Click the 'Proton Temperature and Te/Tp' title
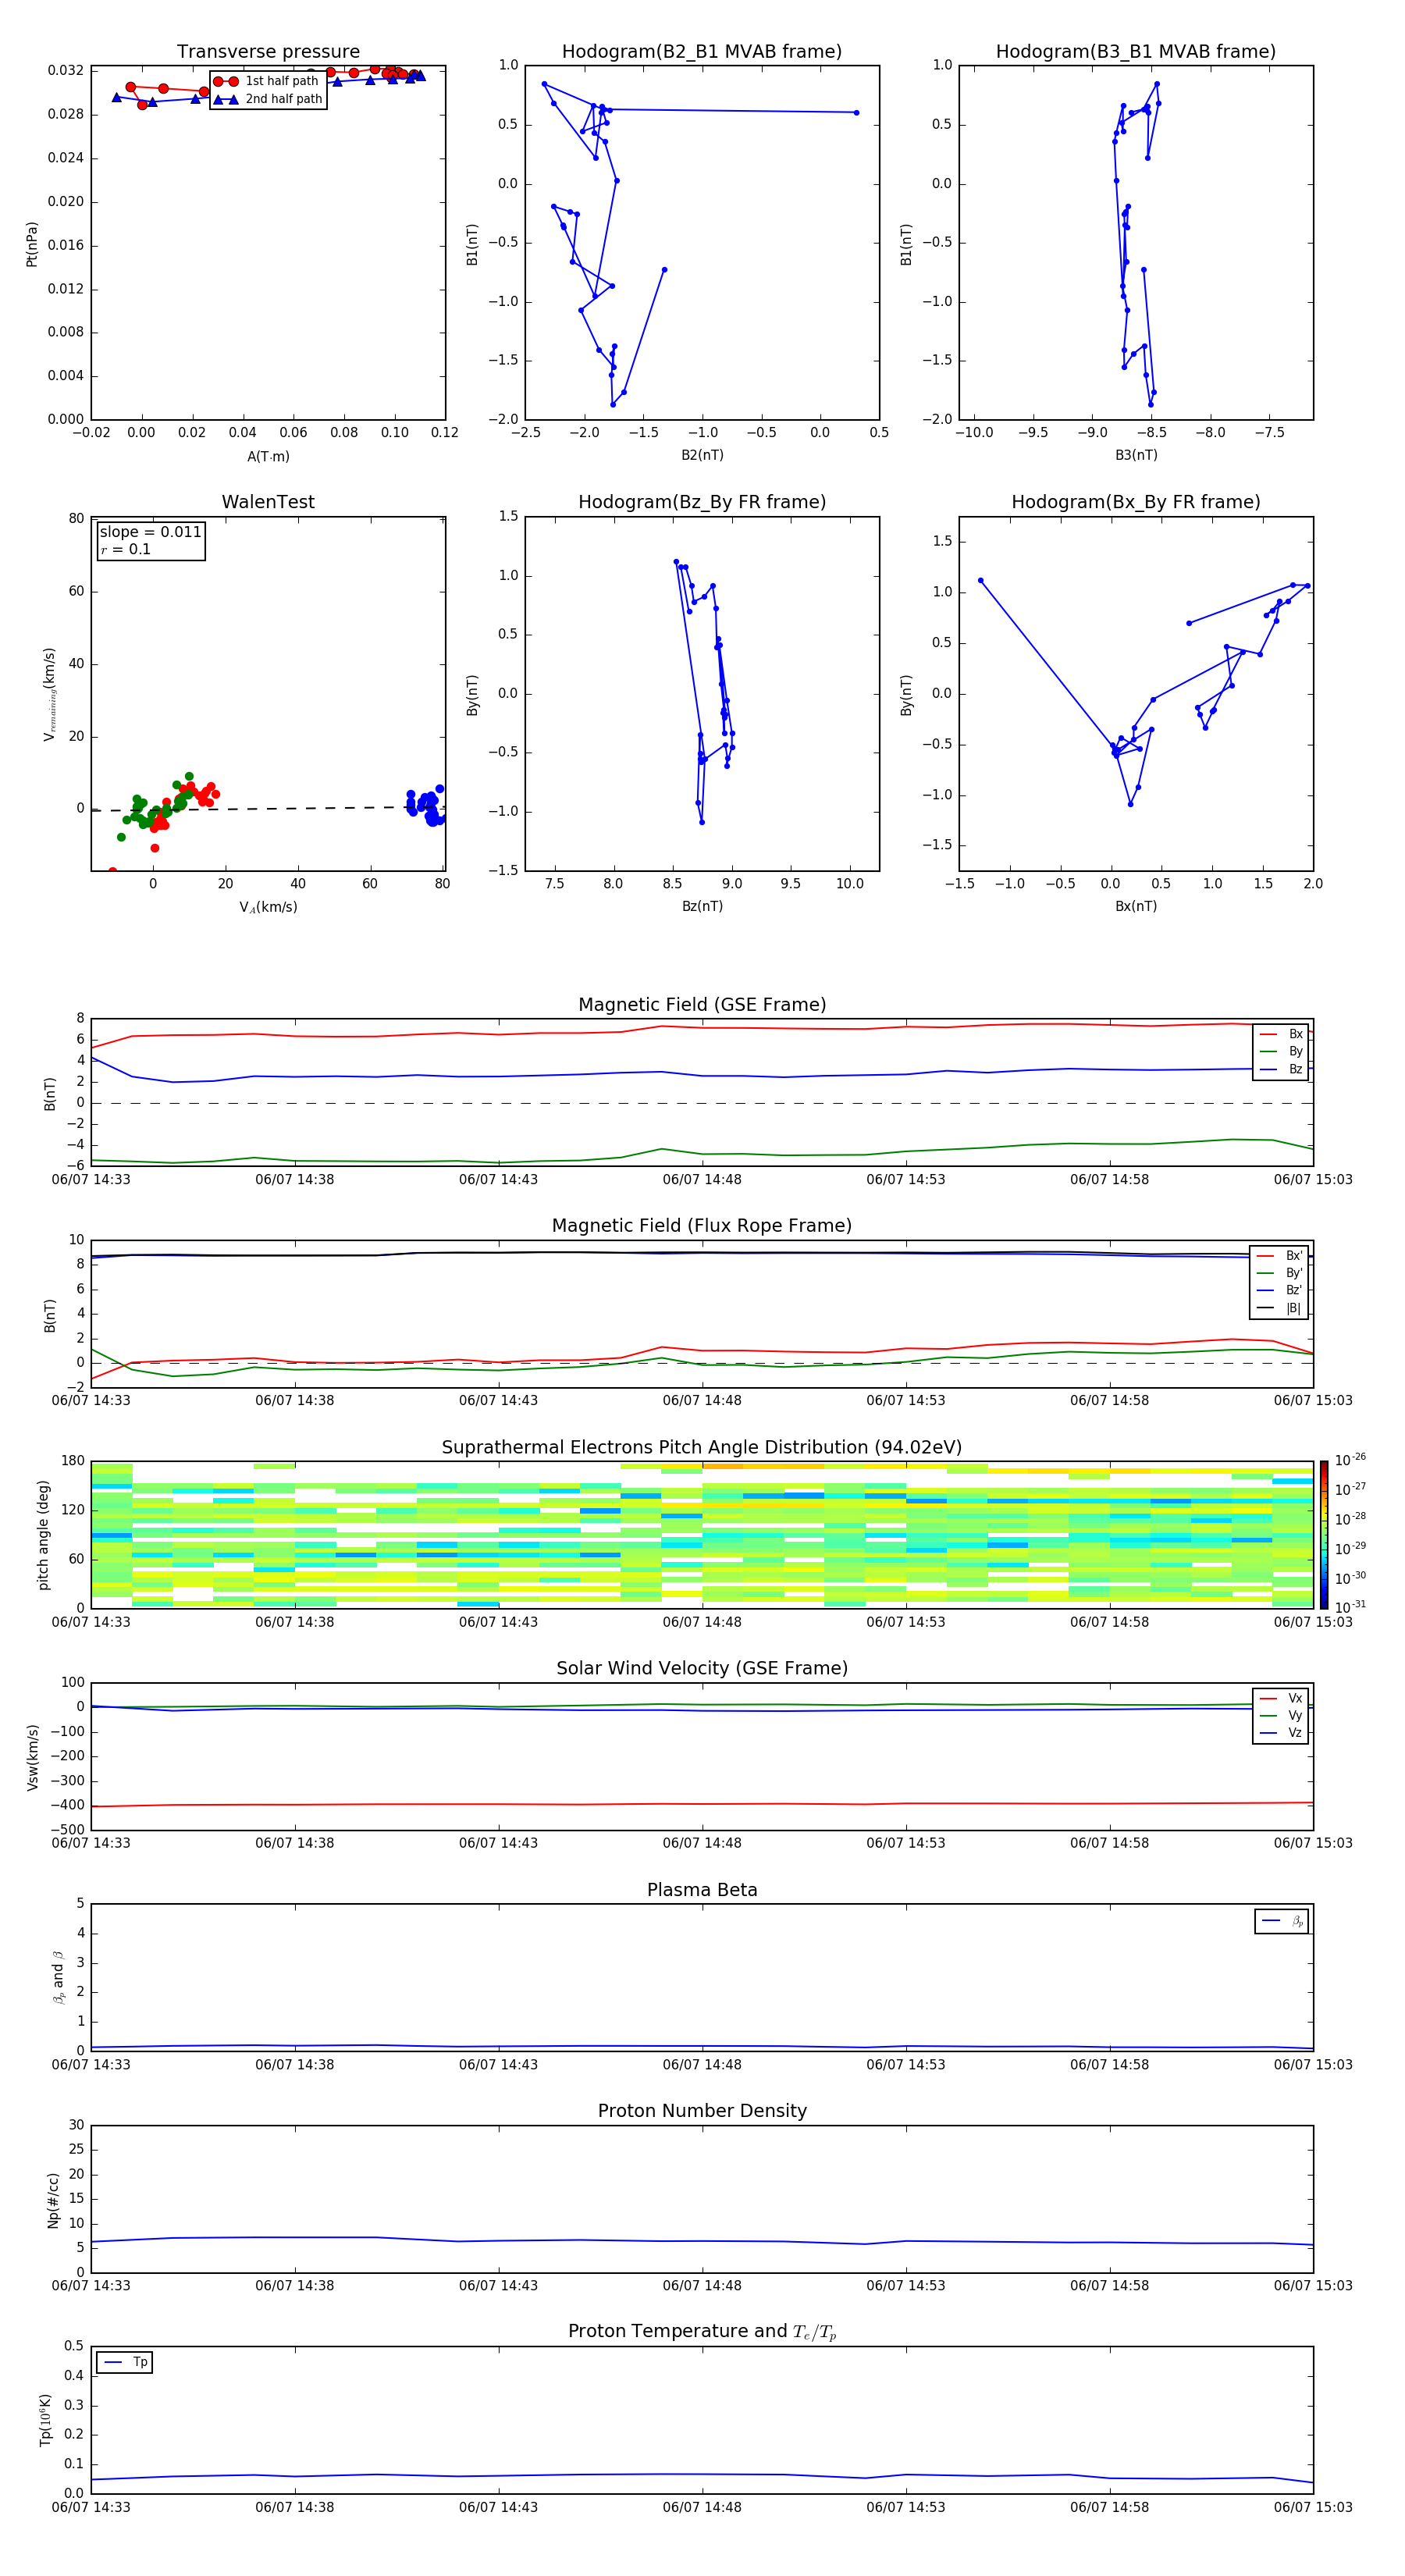Viewport: 1405px width, 2576px height. coord(702,2332)
